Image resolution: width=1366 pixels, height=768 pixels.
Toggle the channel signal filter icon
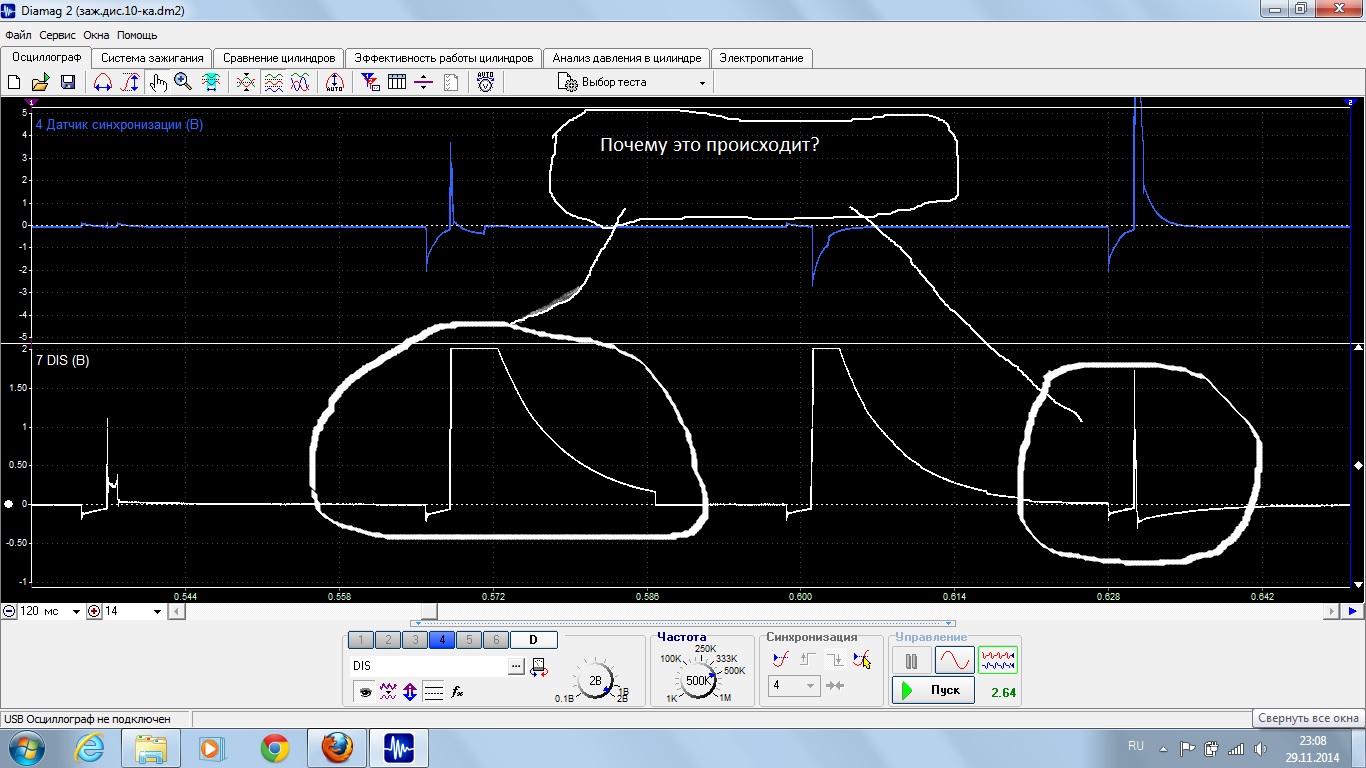coord(388,691)
